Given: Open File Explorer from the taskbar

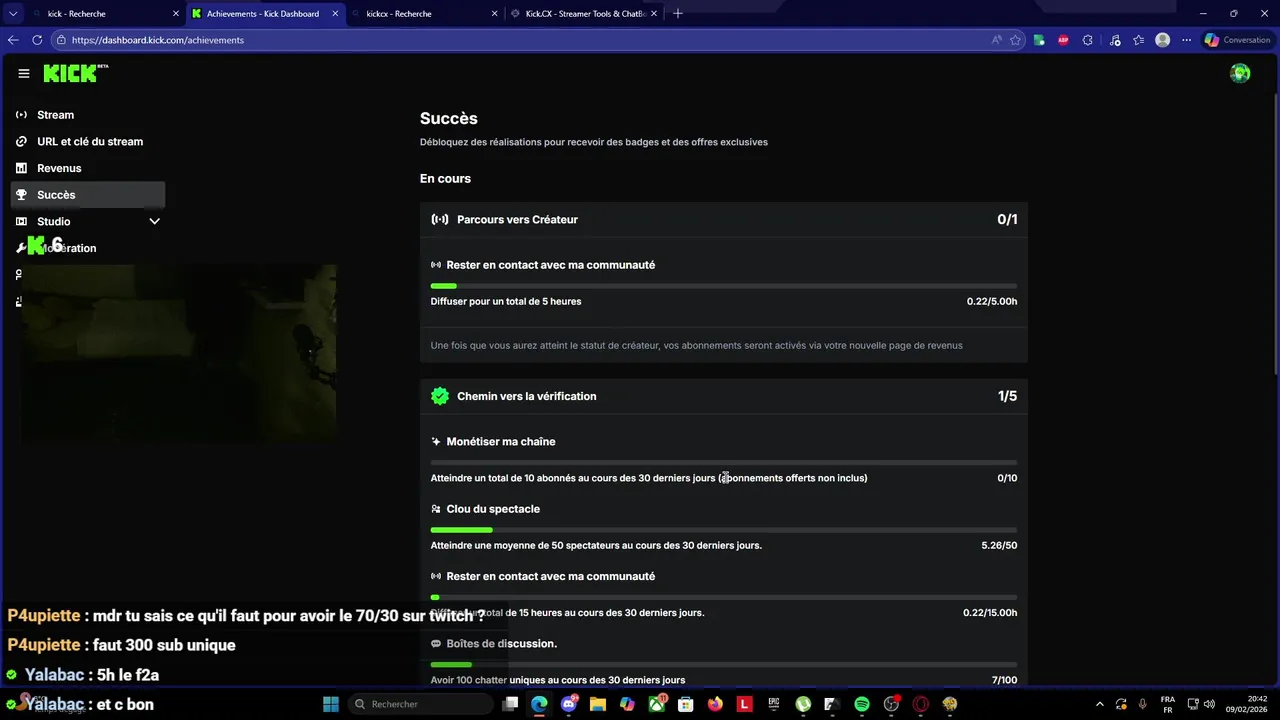Looking at the screenshot, I should tap(598, 704).
